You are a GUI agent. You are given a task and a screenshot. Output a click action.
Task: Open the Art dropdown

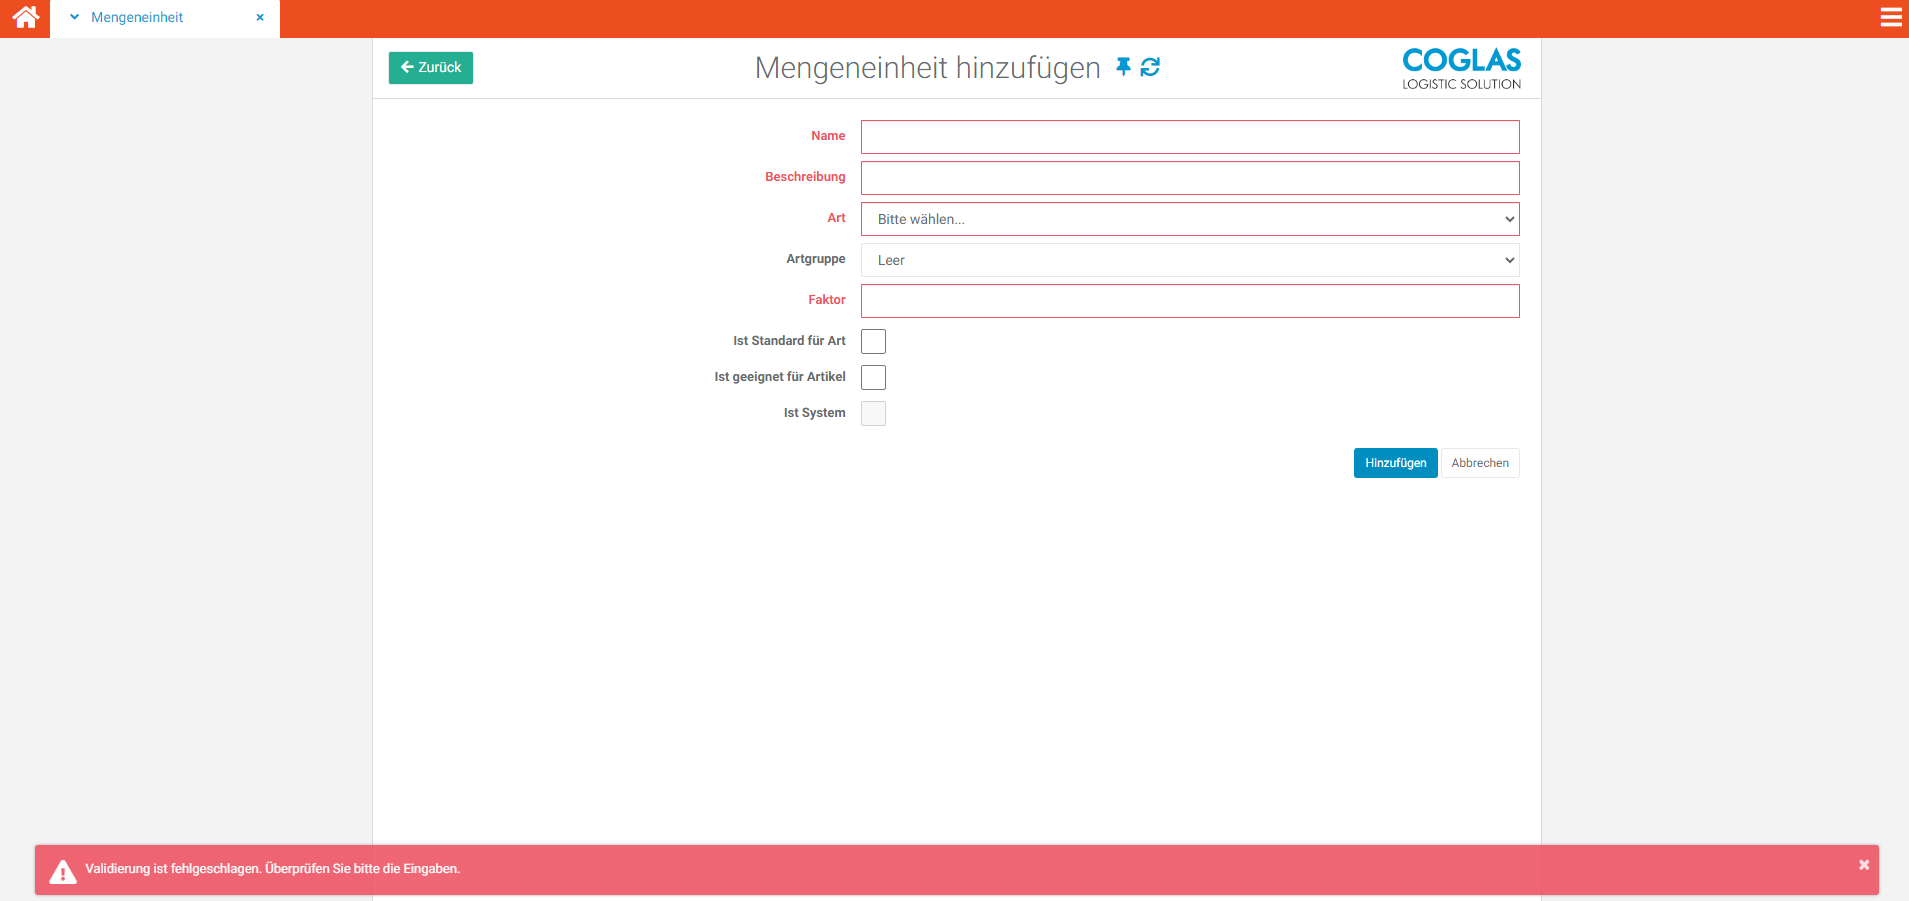[1189, 219]
